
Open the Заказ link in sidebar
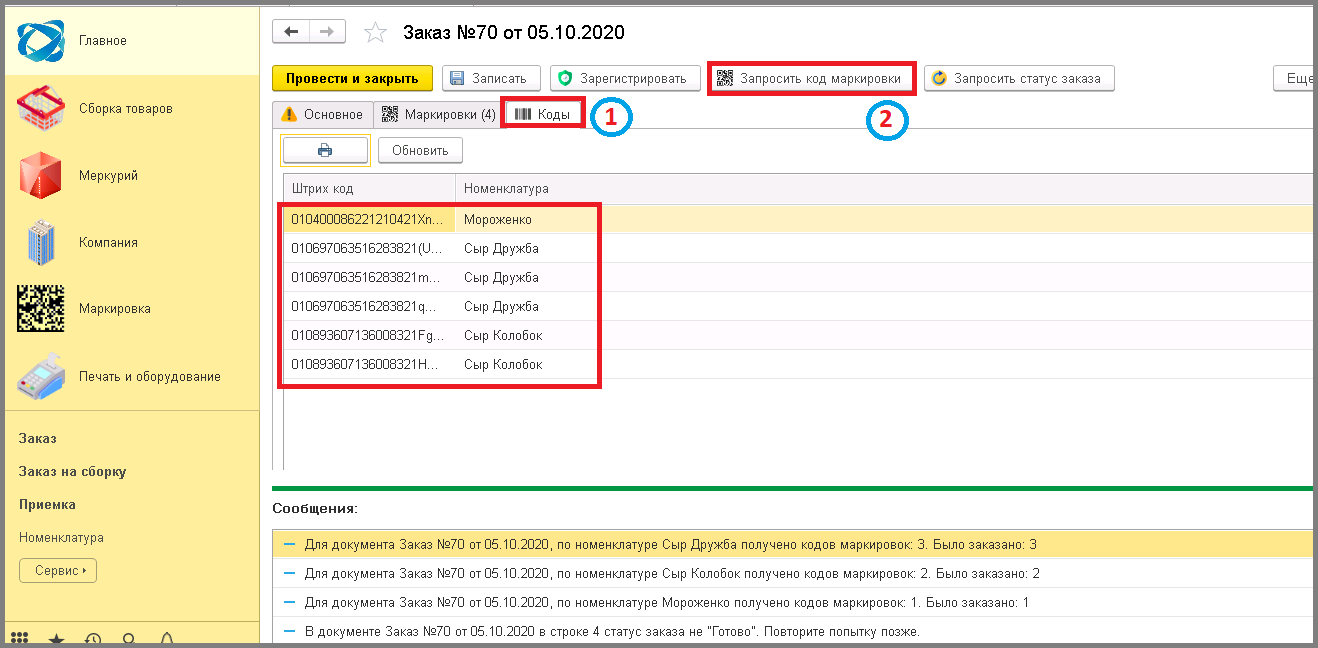point(38,438)
